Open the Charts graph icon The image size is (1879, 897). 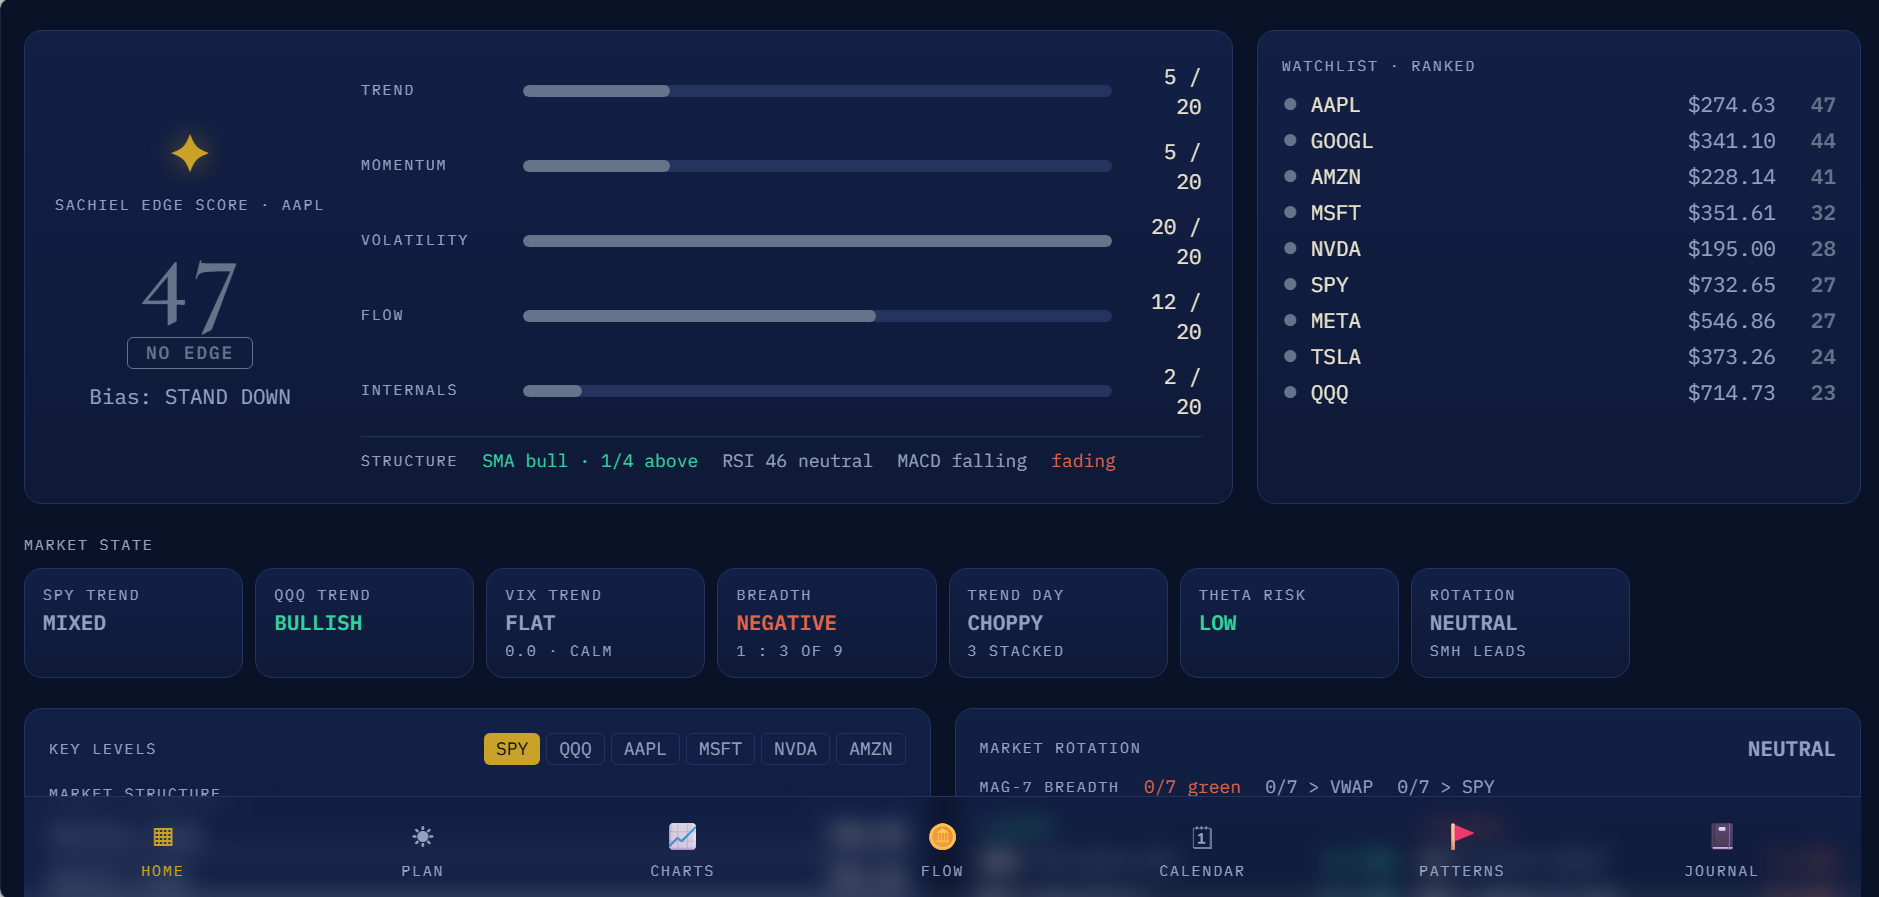tap(682, 836)
